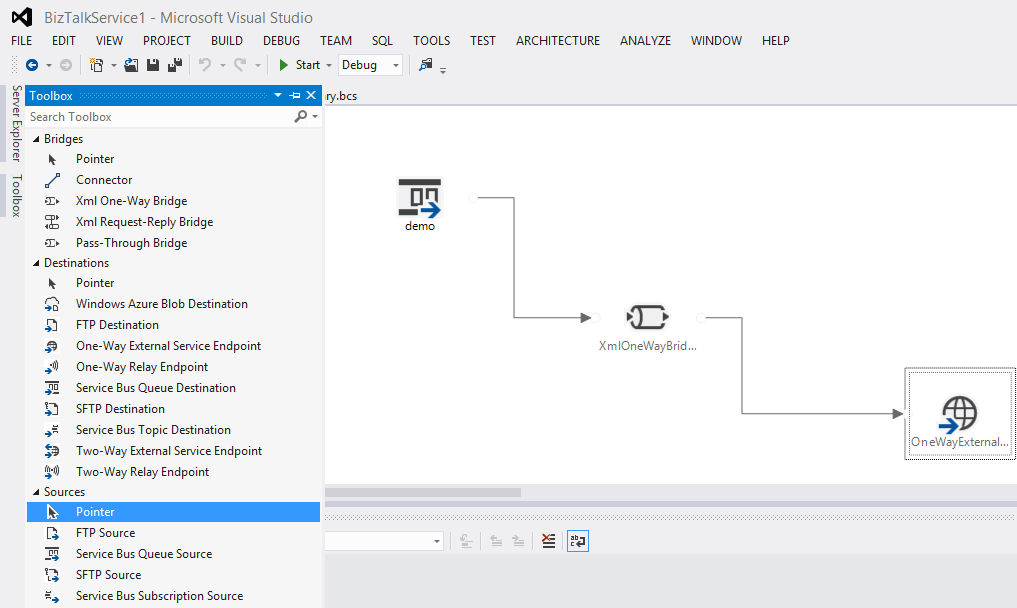Click the Start debugging button
The width and height of the screenshot is (1017, 608).
[300, 65]
